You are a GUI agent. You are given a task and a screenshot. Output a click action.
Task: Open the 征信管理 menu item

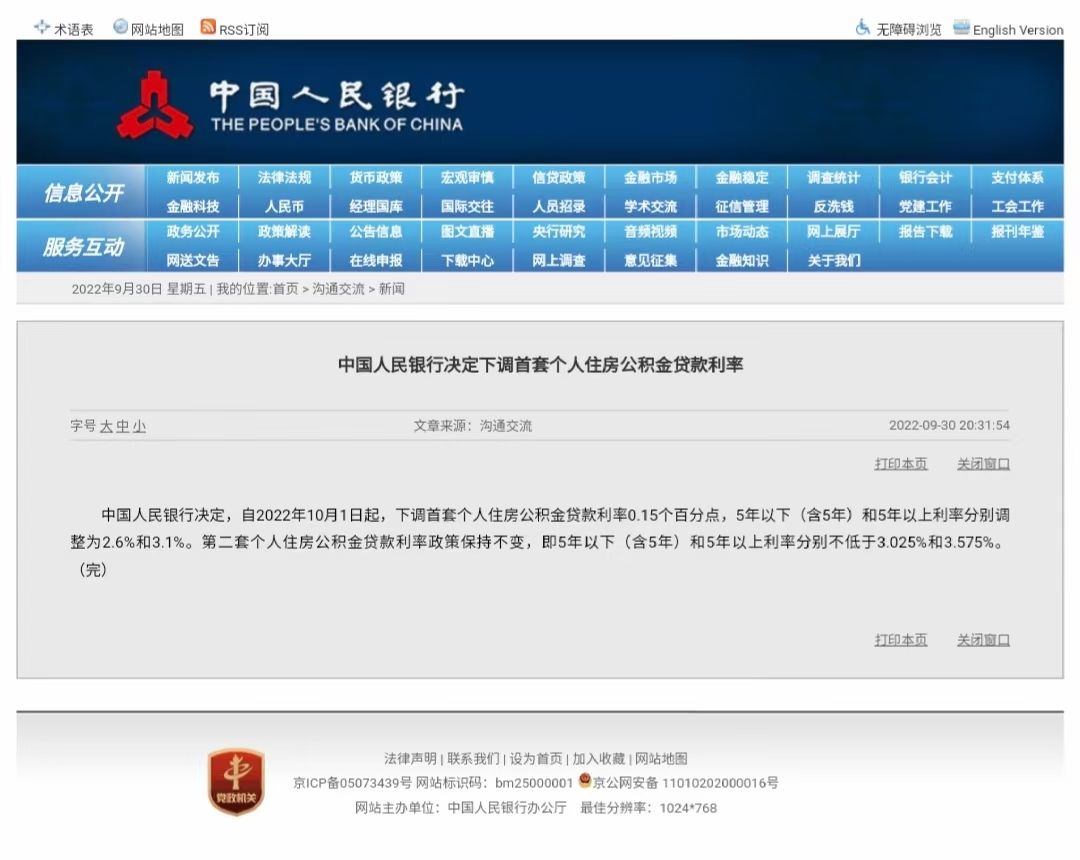pyautogui.click(x=742, y=207)
